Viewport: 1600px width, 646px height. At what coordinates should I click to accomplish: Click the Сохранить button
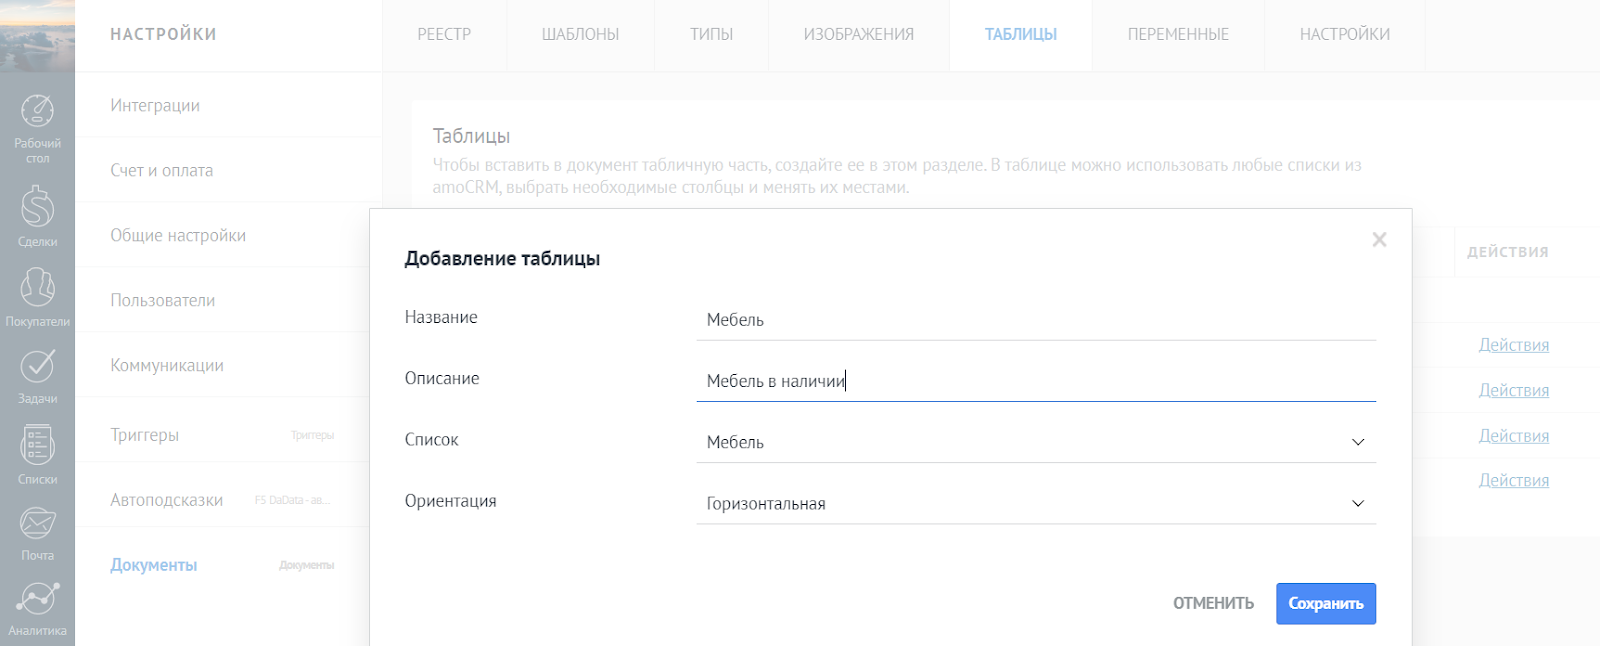(1325, 604)
